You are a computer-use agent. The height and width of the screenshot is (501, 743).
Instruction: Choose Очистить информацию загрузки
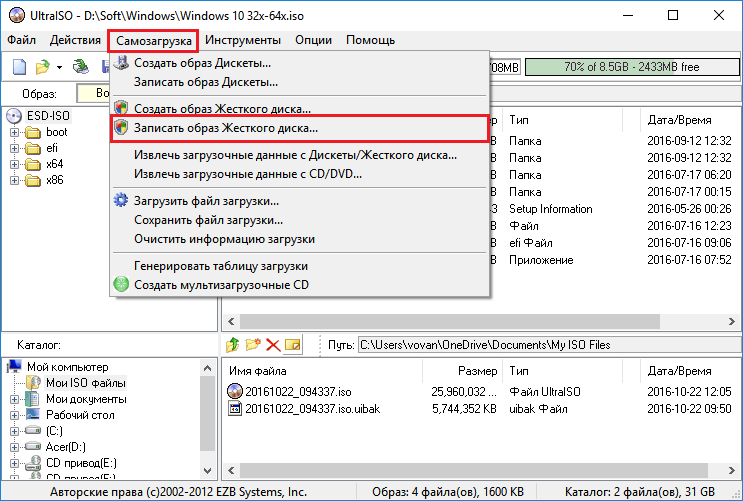coord(299,239)
